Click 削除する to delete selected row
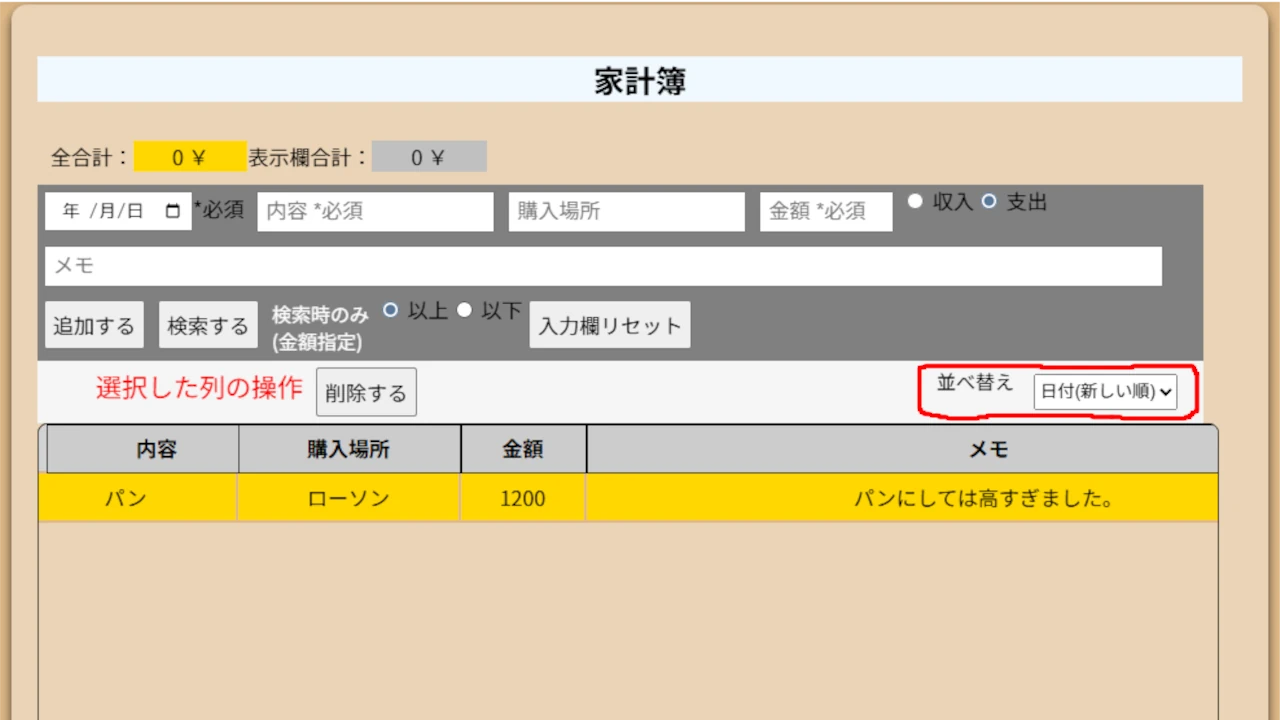The height and width of the screenshot is (720, 1280). (x=366, y=393)
